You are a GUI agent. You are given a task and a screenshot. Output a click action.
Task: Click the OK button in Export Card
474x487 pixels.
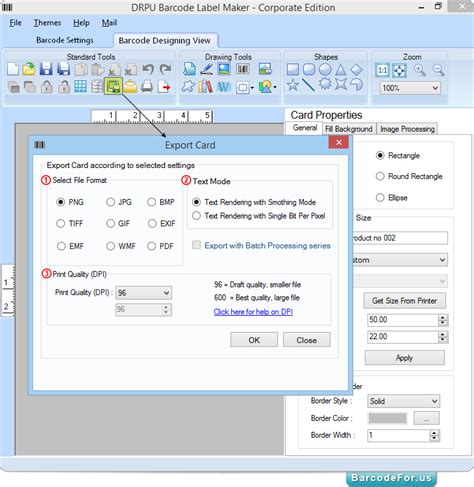[x=254, y=340]
